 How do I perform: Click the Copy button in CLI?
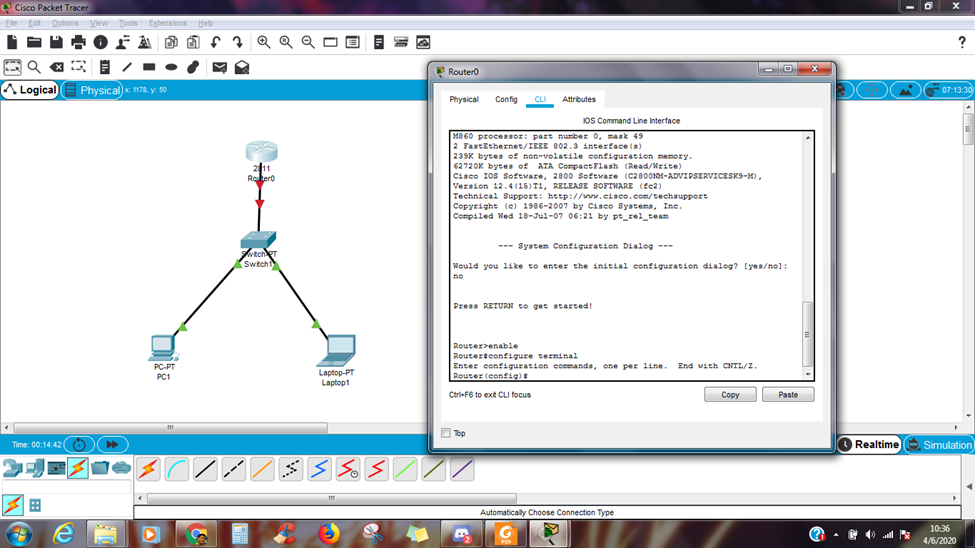(x=730, y=394)
